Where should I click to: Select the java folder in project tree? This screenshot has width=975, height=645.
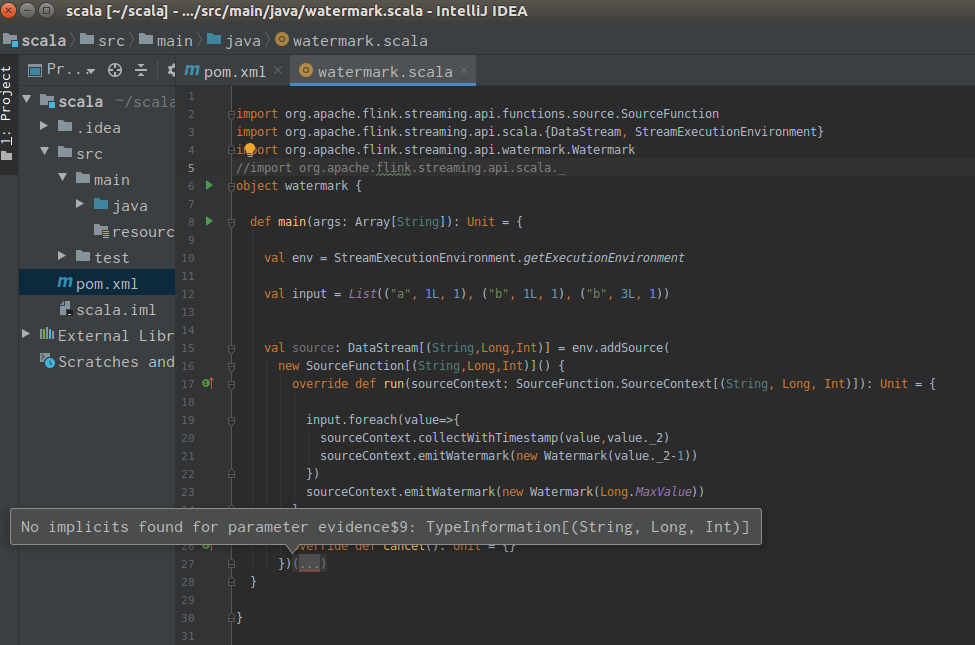(121, 205)
